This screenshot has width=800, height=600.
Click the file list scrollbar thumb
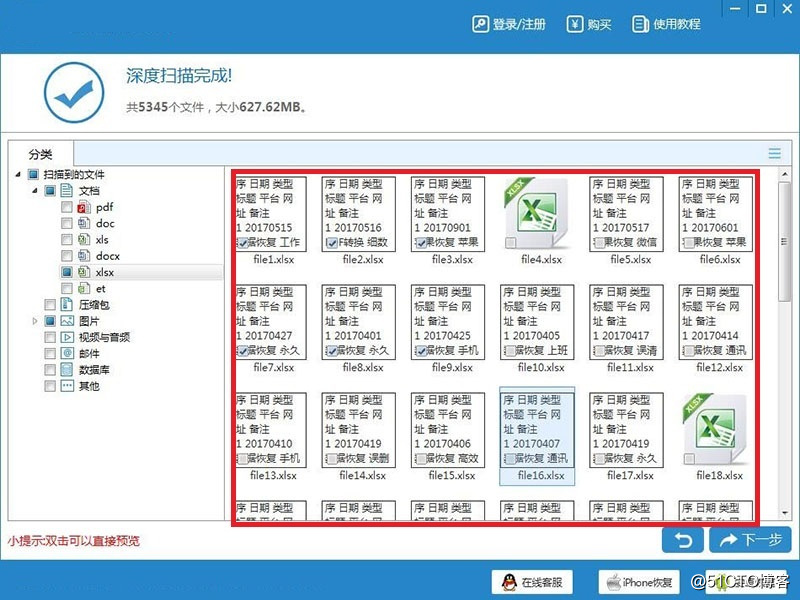point(784,241)
